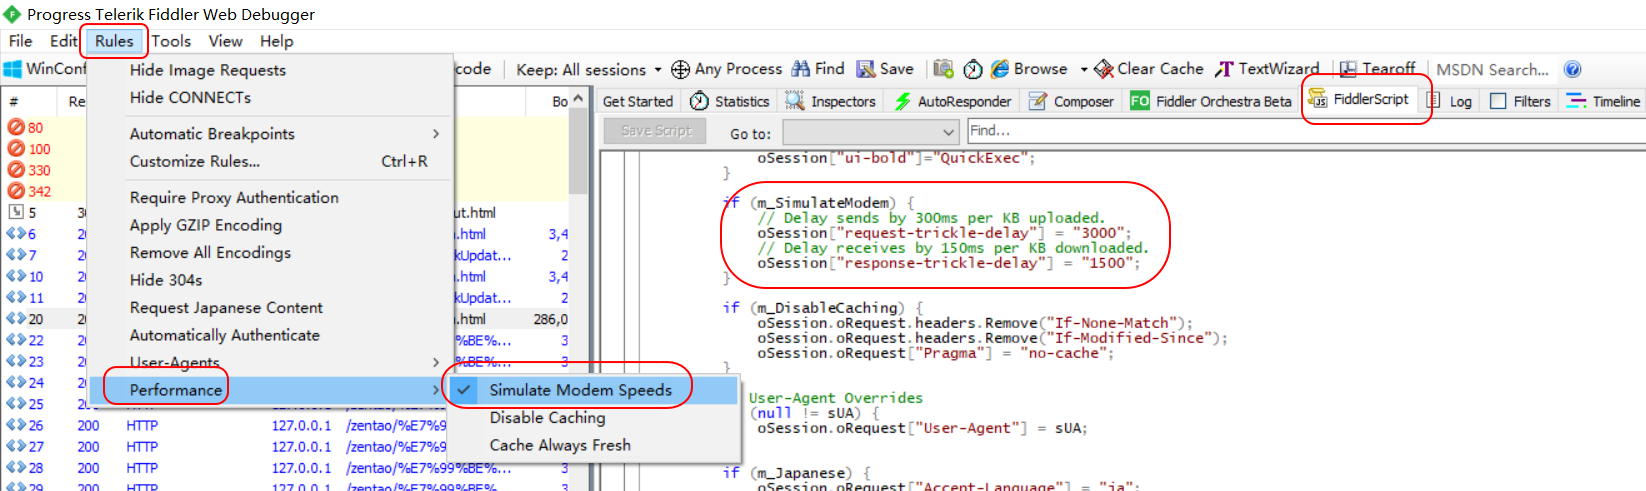Open Browse dropdown arrow

click(x=1083, y=70)
